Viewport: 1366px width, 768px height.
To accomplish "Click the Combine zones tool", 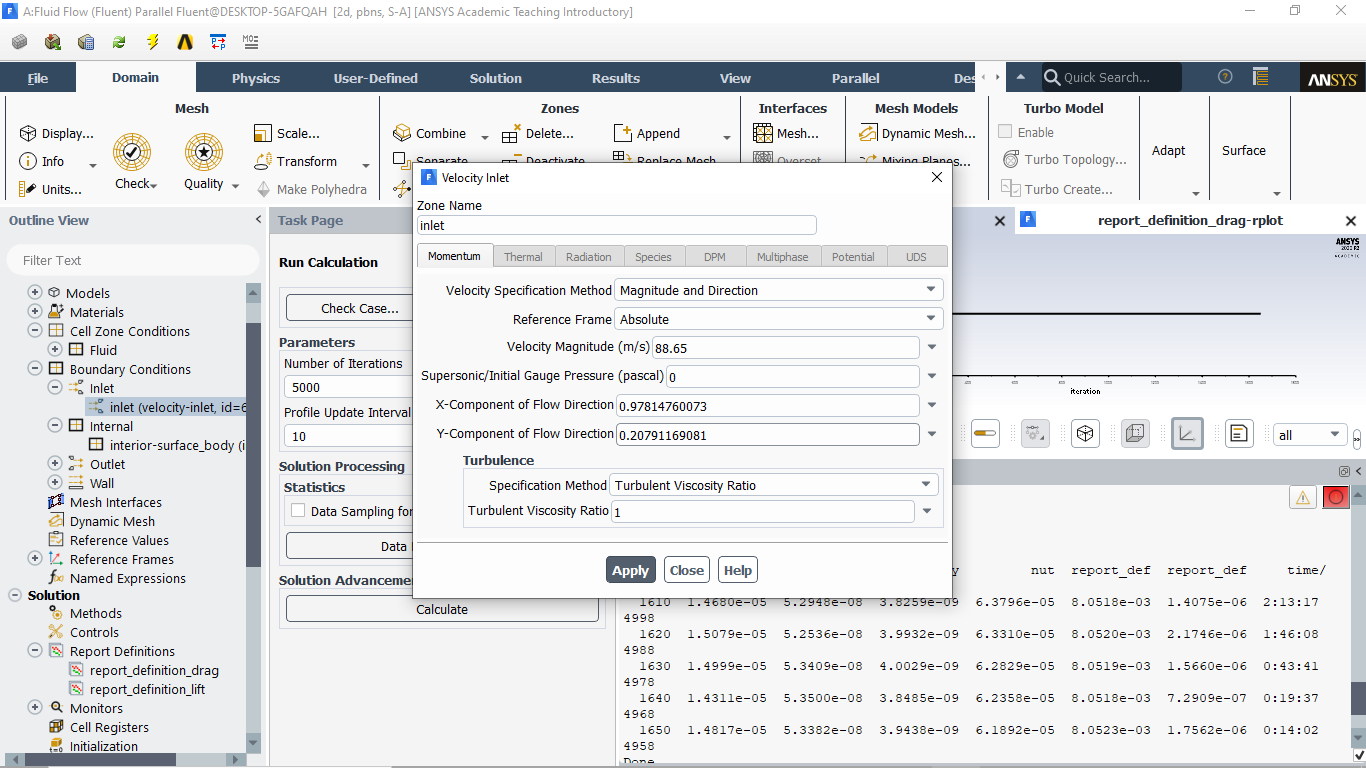I will (x=430, y=133).
